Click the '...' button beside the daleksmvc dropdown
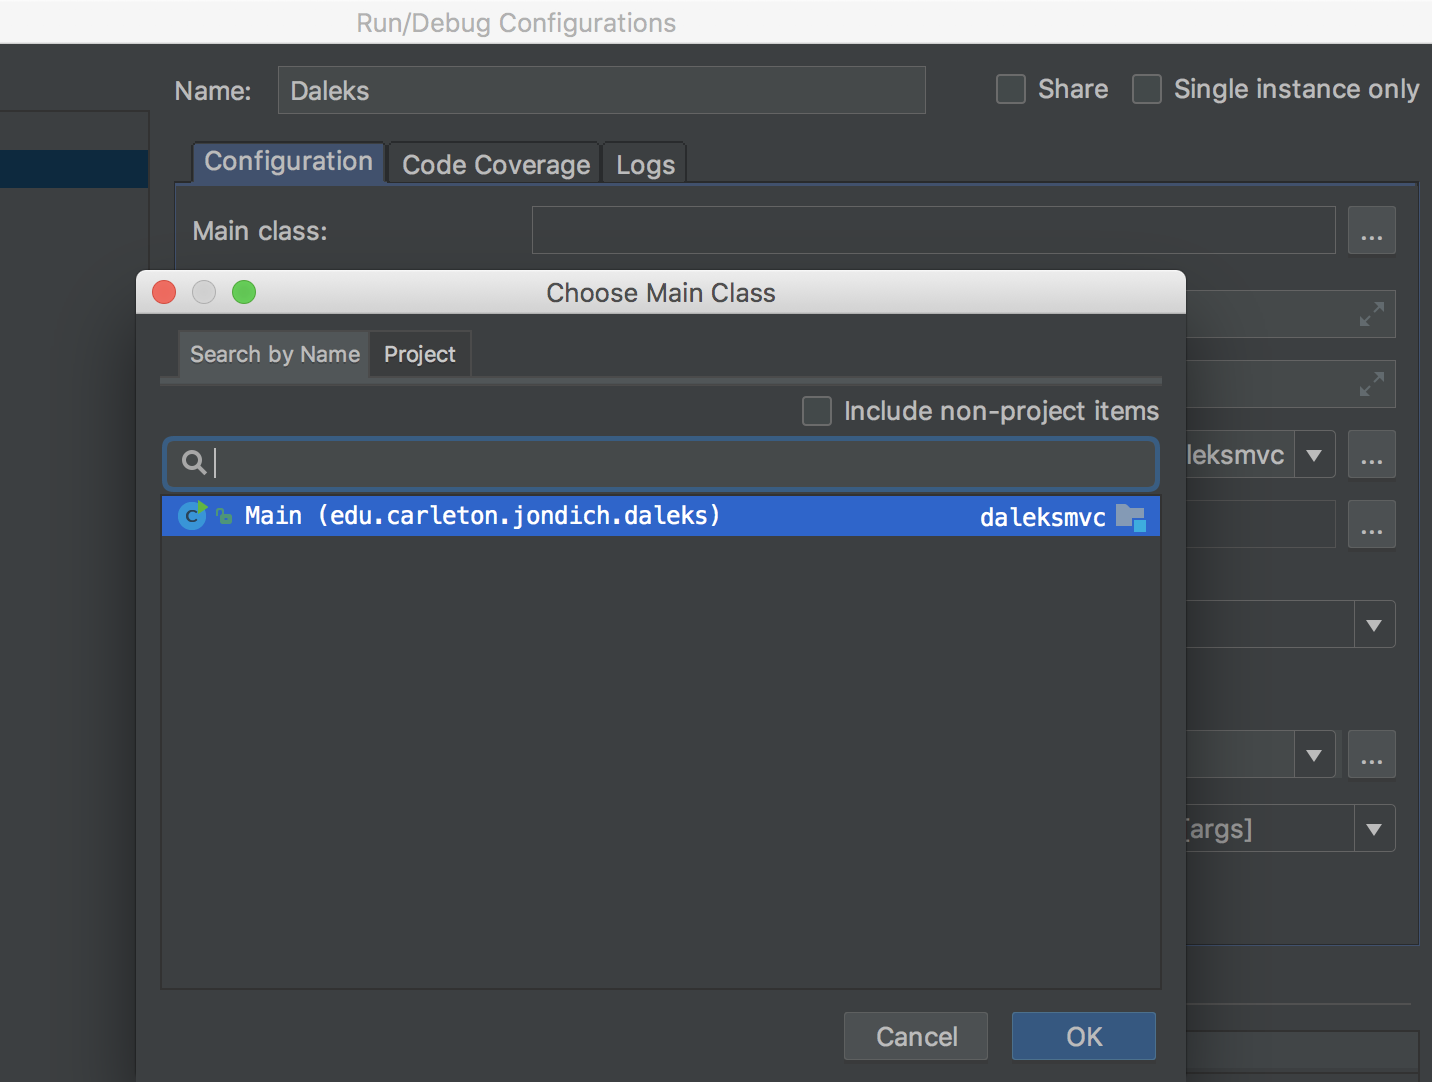The width and height of the screenshot is (1432, 1082). pyautogui.click(x=1371, y=455)
